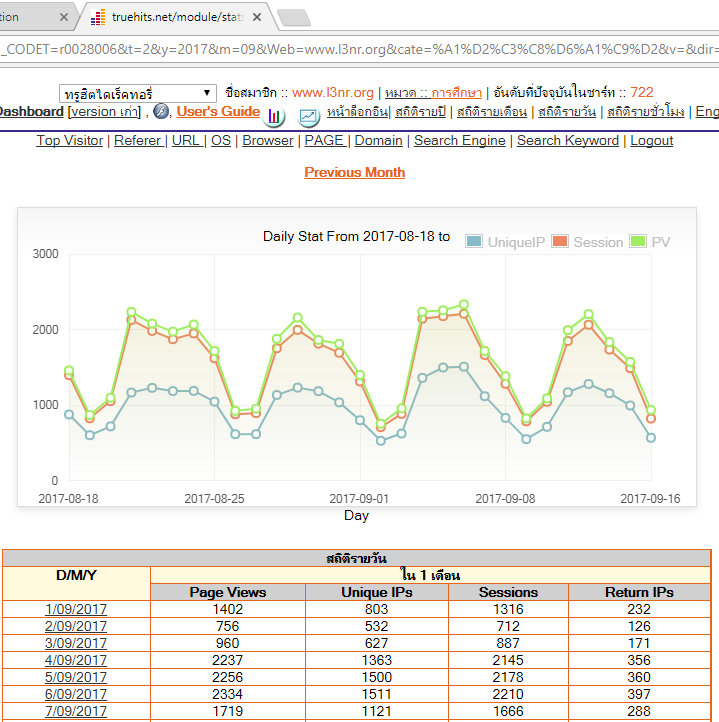Open the www.l3nr.org member link

click(333, 92)
